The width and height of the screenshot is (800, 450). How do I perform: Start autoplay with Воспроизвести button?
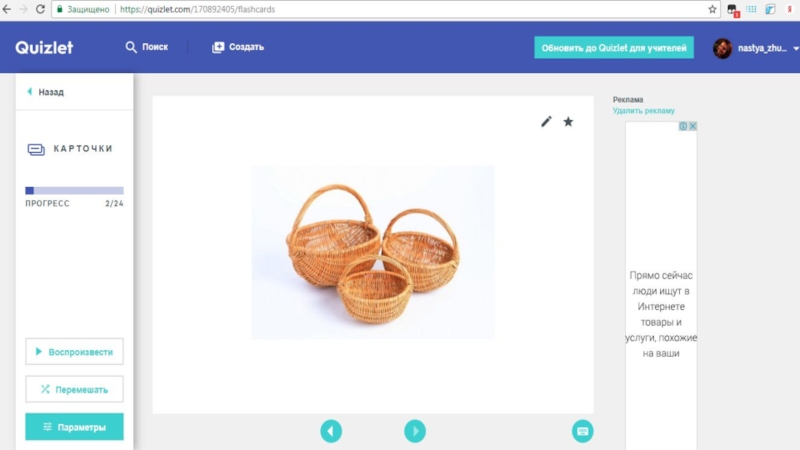click(x=74, y=352)
